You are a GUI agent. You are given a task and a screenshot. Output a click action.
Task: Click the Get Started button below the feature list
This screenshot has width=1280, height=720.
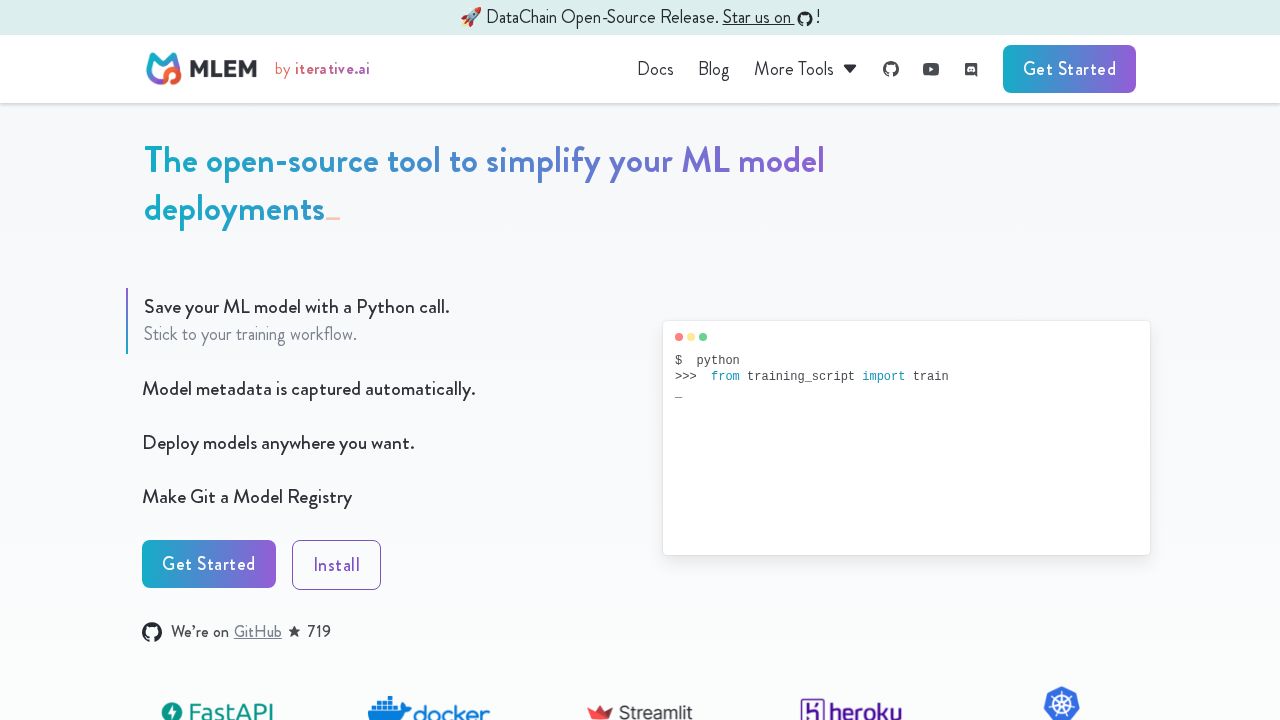pyautogui.click(x=209, y=564)
